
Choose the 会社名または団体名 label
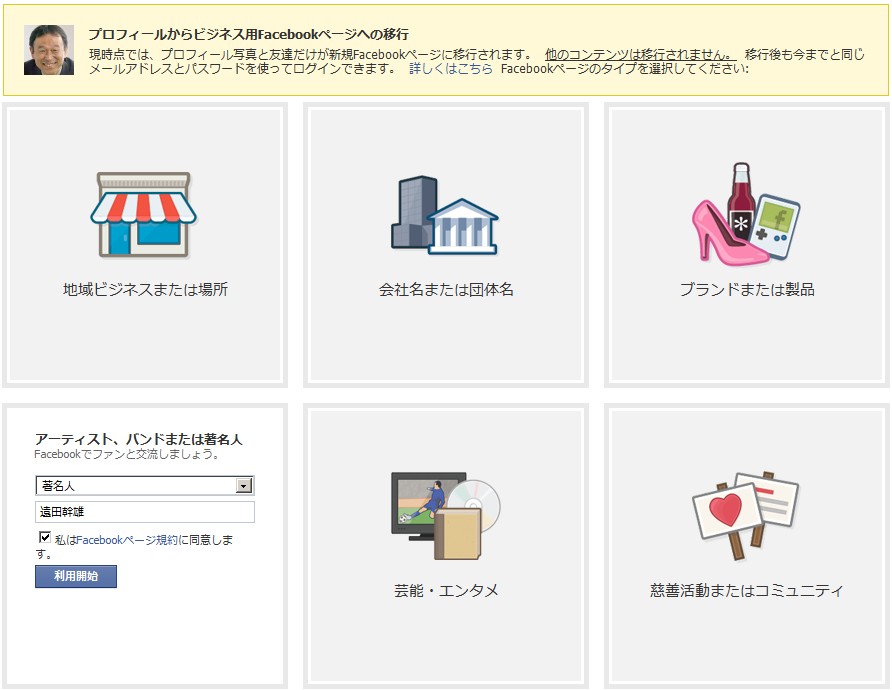446,290
